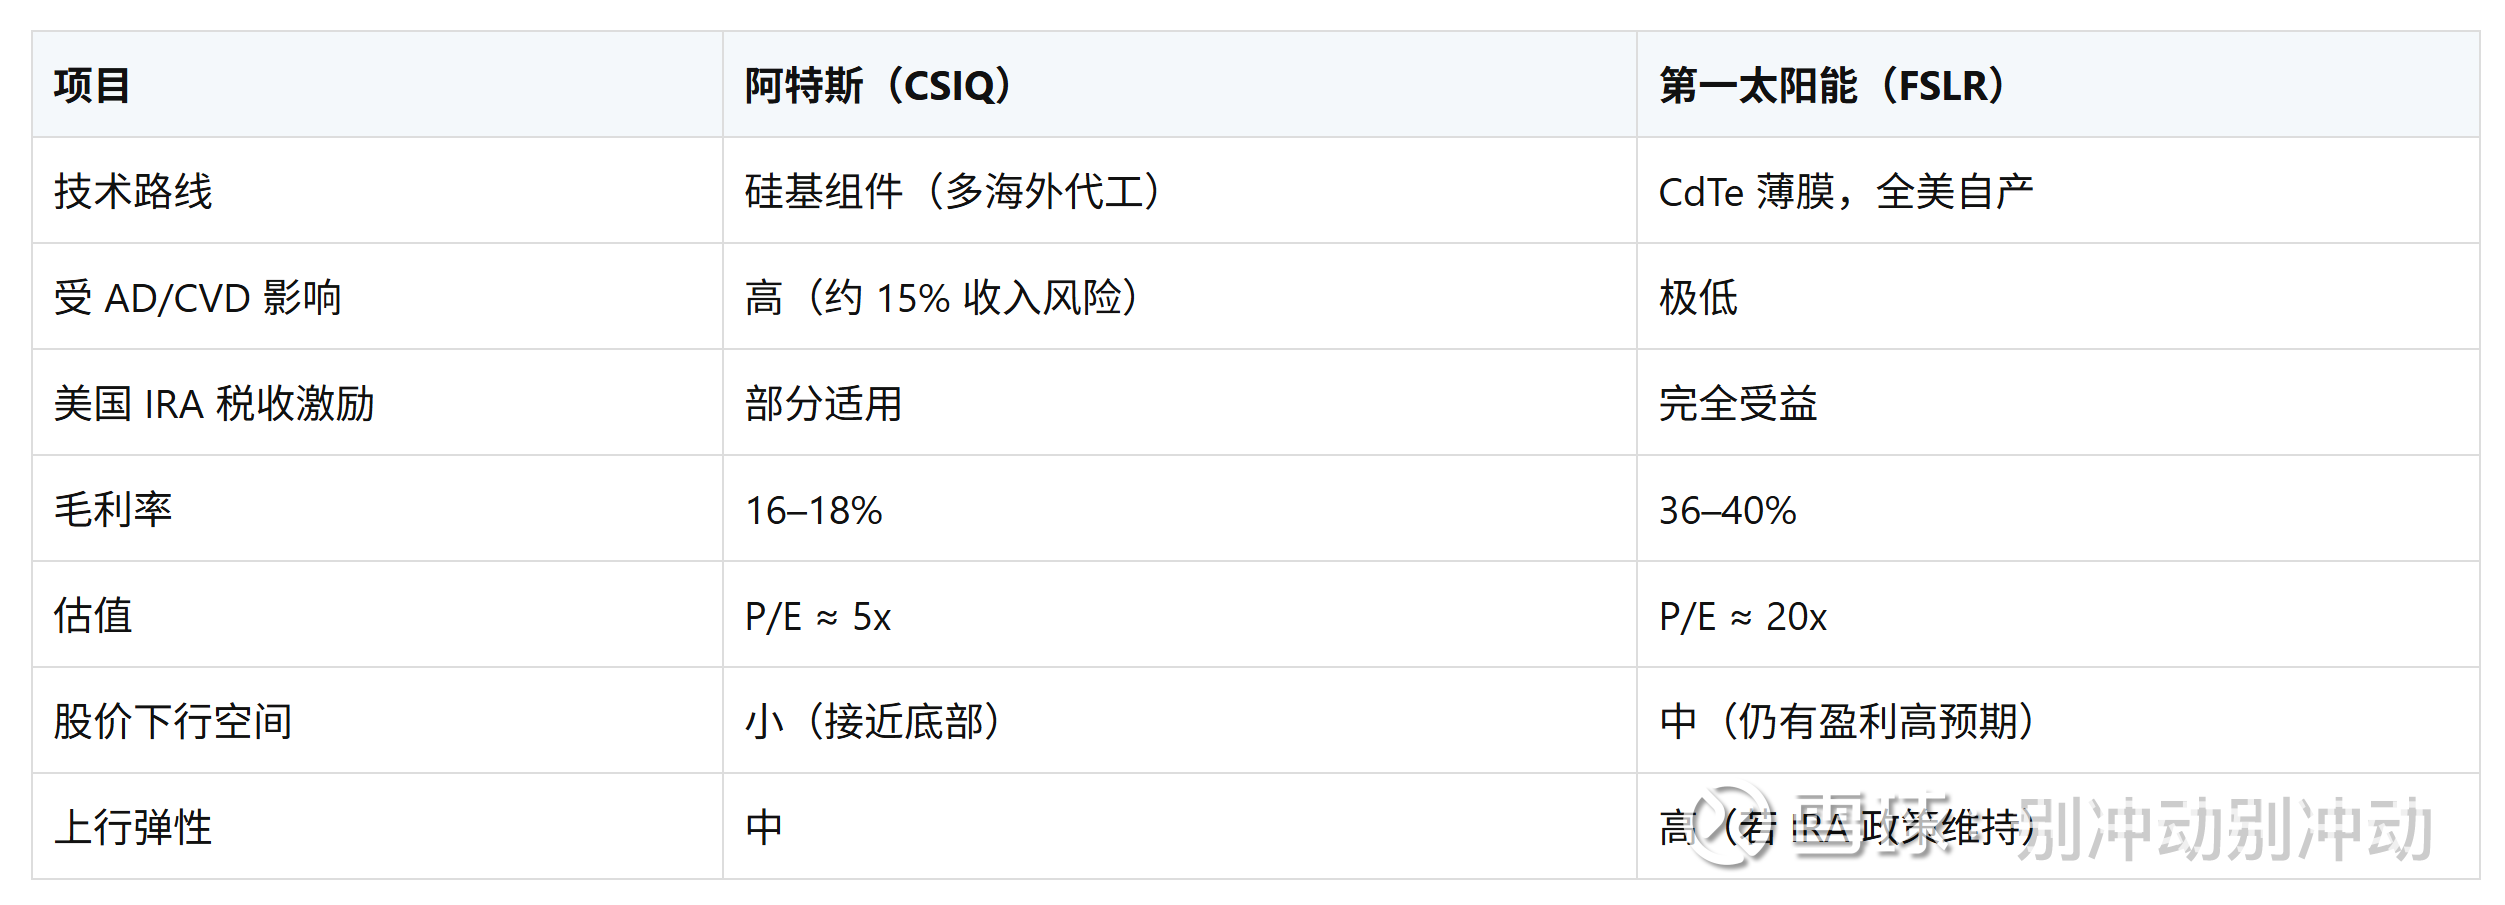
Task: Click the 高（约 15% 收入风险）cell
Action: pos(942,298)
